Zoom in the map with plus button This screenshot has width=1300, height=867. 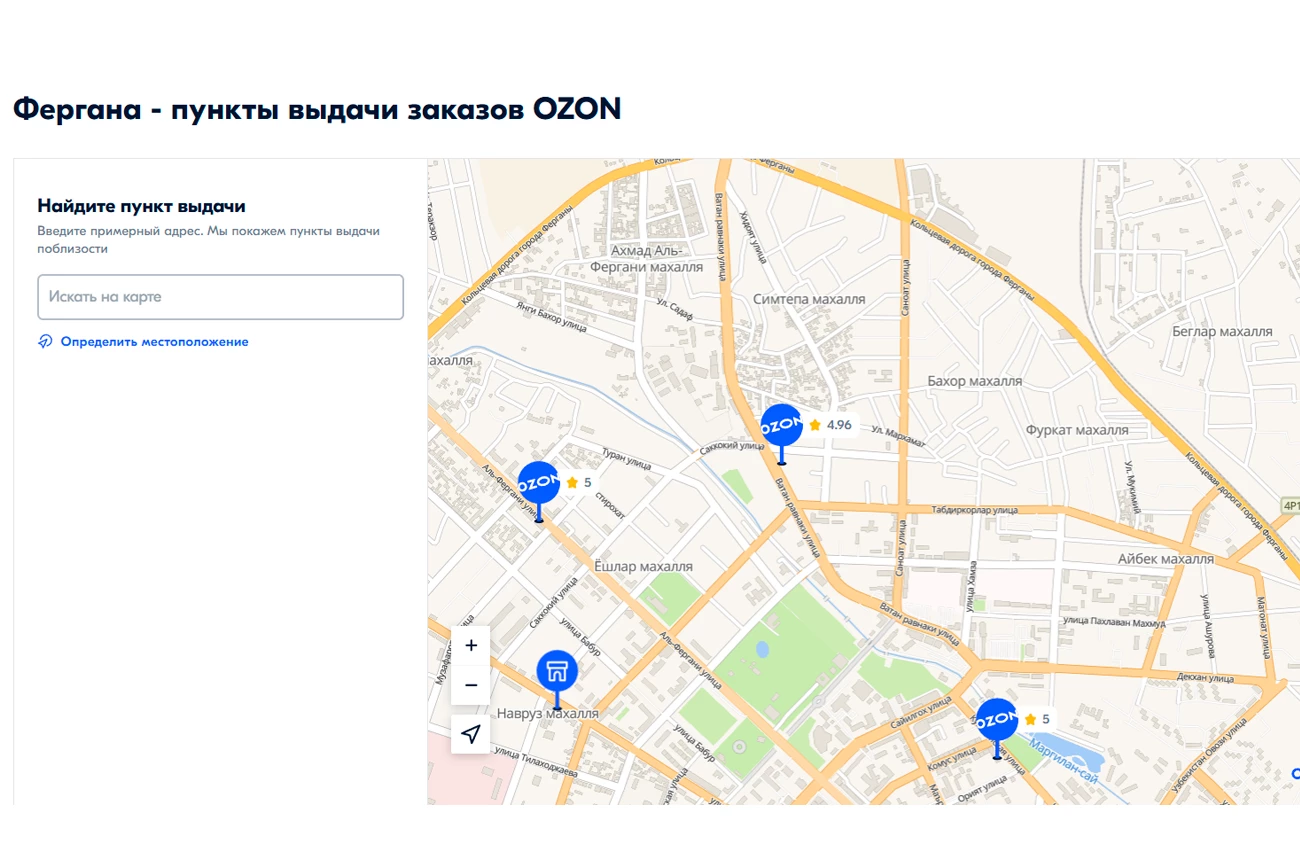pyautogui.click(x=471, y=646)
